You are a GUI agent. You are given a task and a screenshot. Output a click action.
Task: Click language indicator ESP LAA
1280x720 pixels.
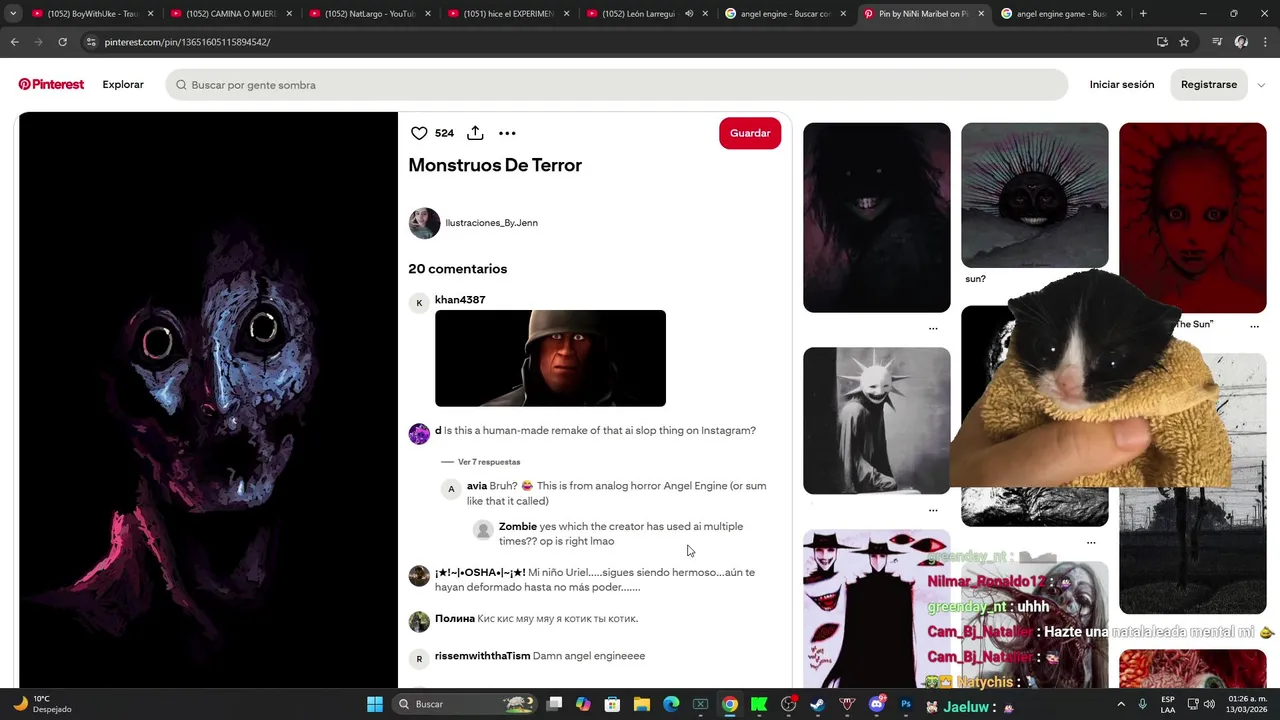[x=1168, y=704]
